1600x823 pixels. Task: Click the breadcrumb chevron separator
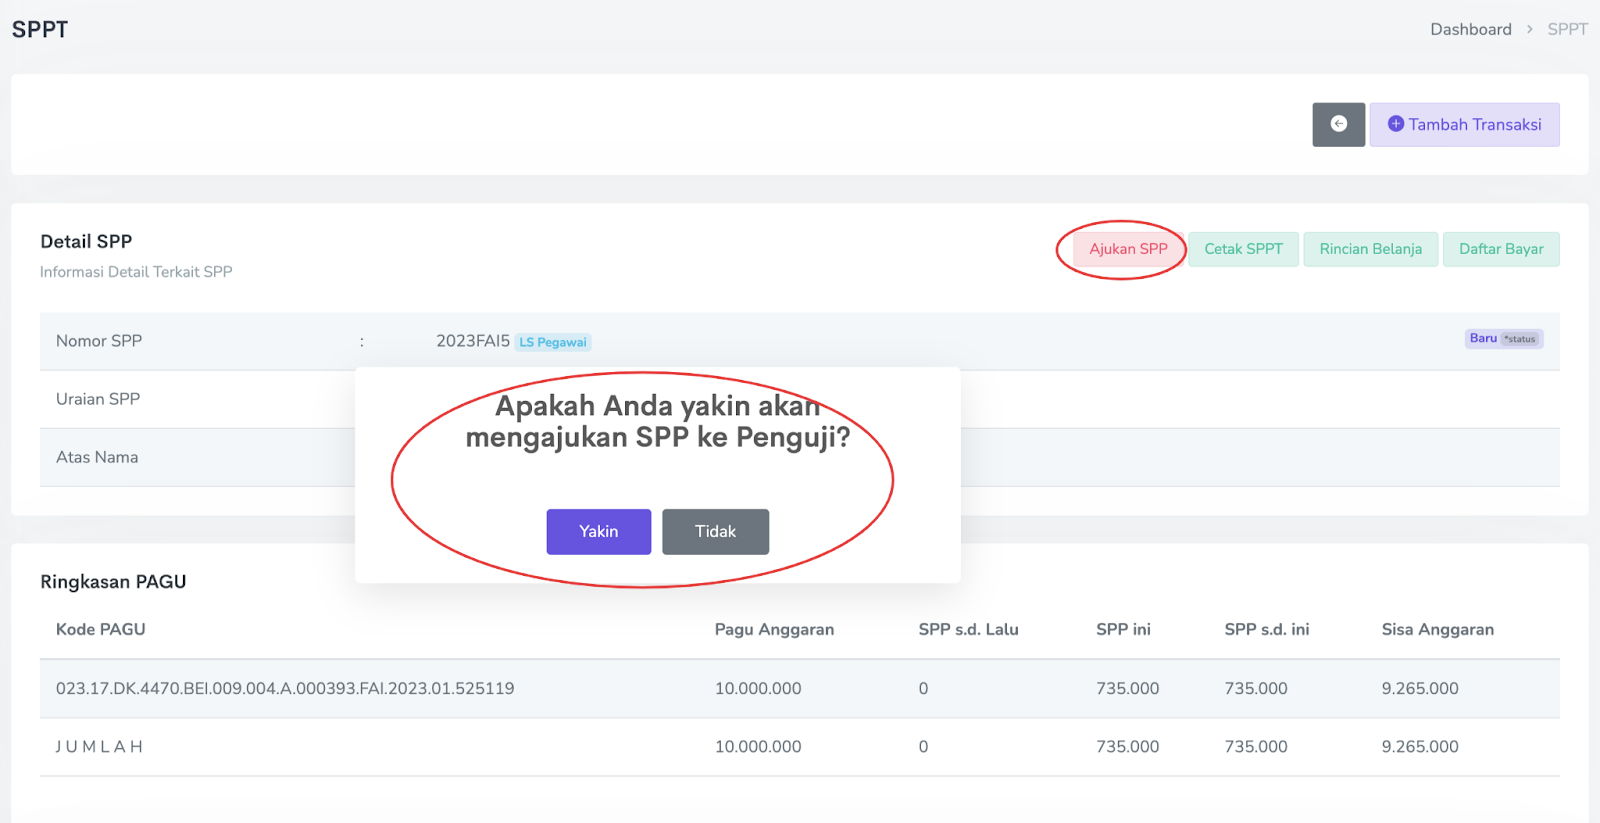coord(1529,29)
